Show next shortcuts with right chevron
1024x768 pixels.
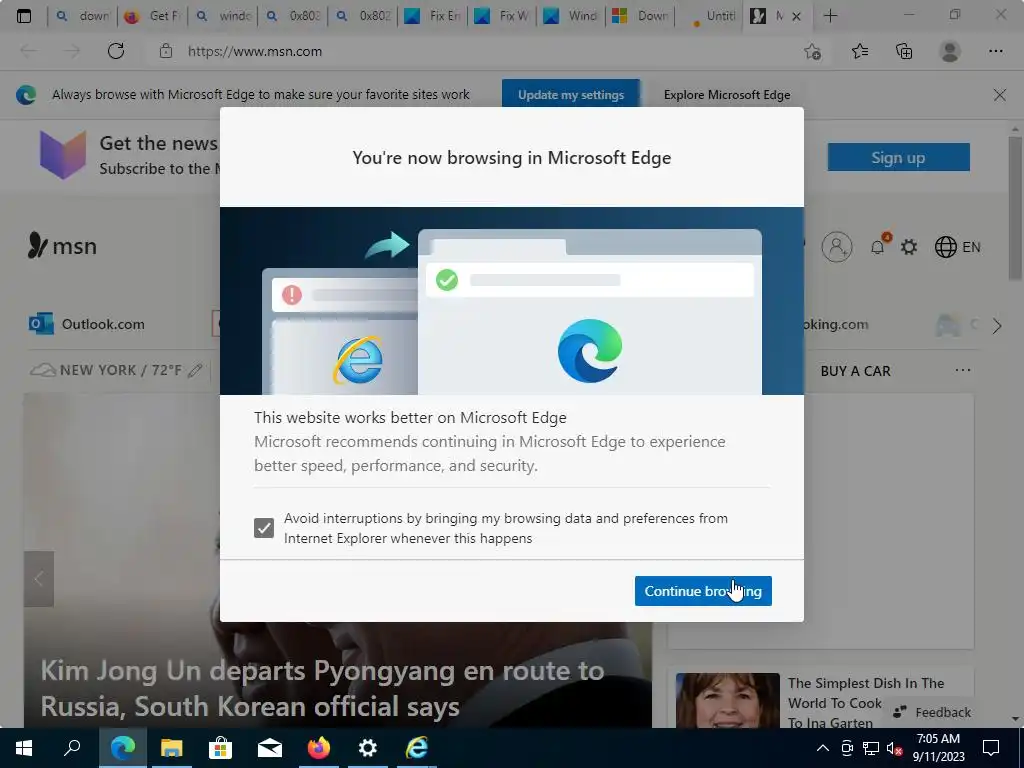coord(997,326)
